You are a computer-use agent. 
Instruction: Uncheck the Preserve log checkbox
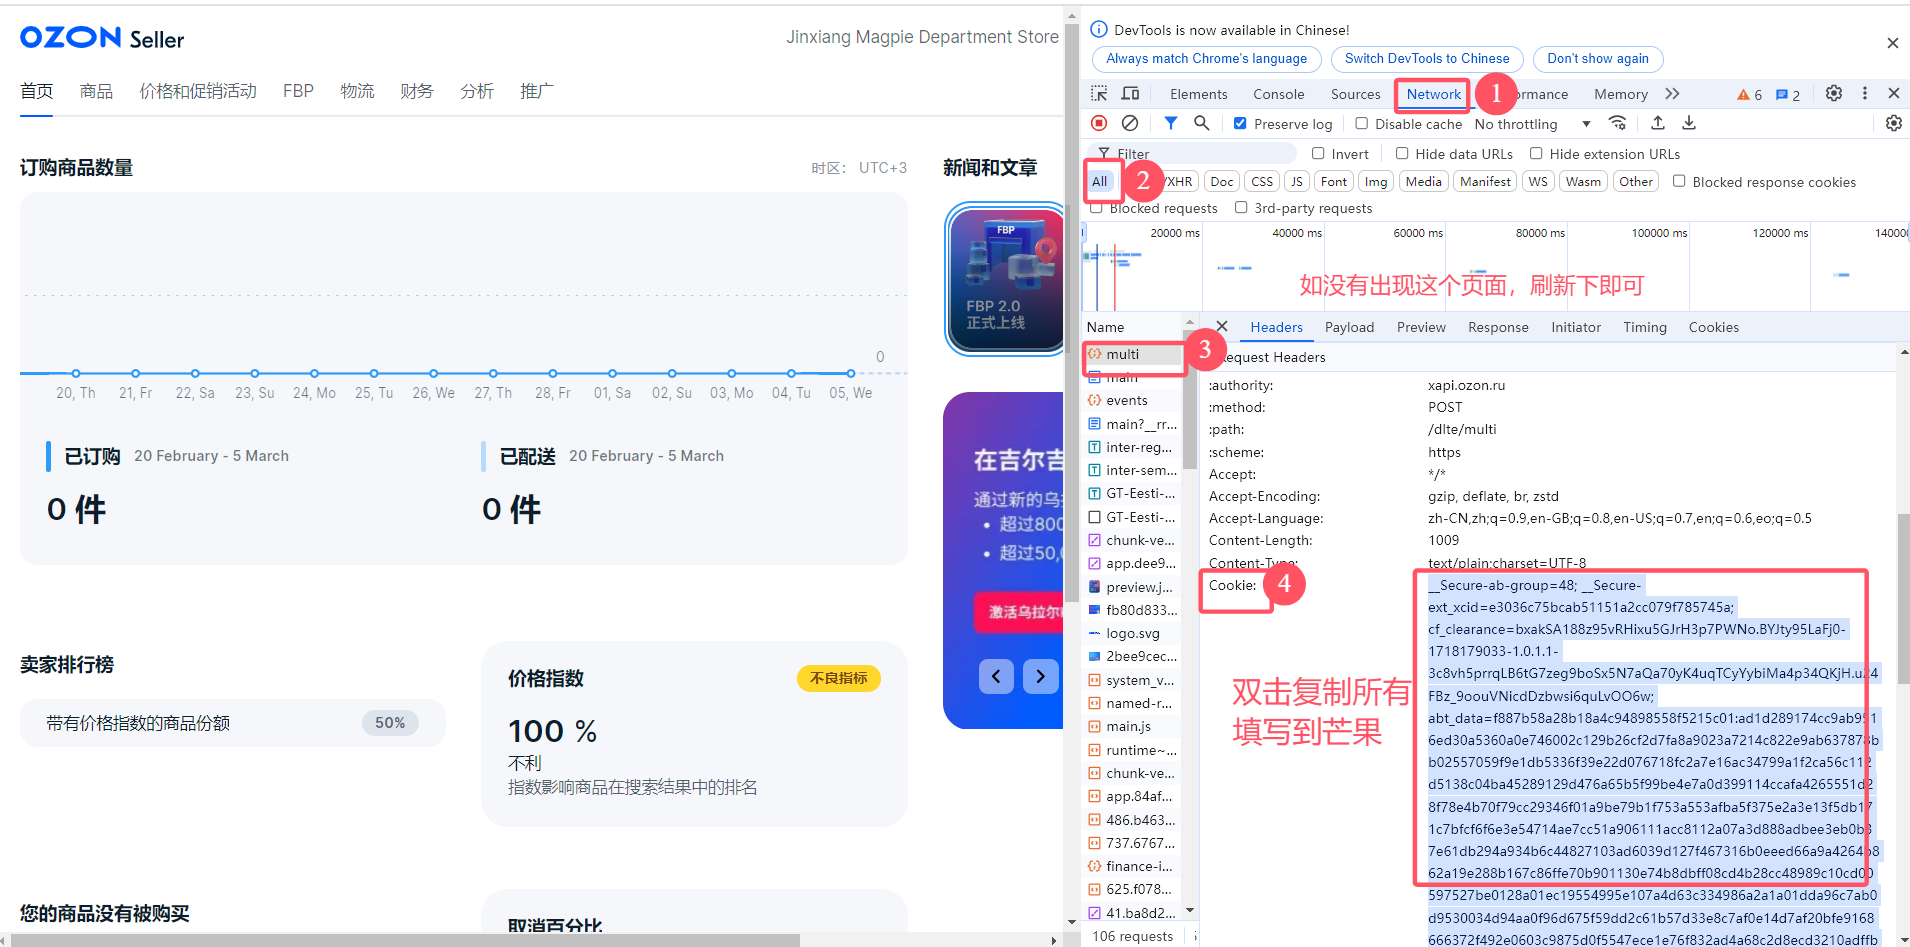coord(1240,124)
